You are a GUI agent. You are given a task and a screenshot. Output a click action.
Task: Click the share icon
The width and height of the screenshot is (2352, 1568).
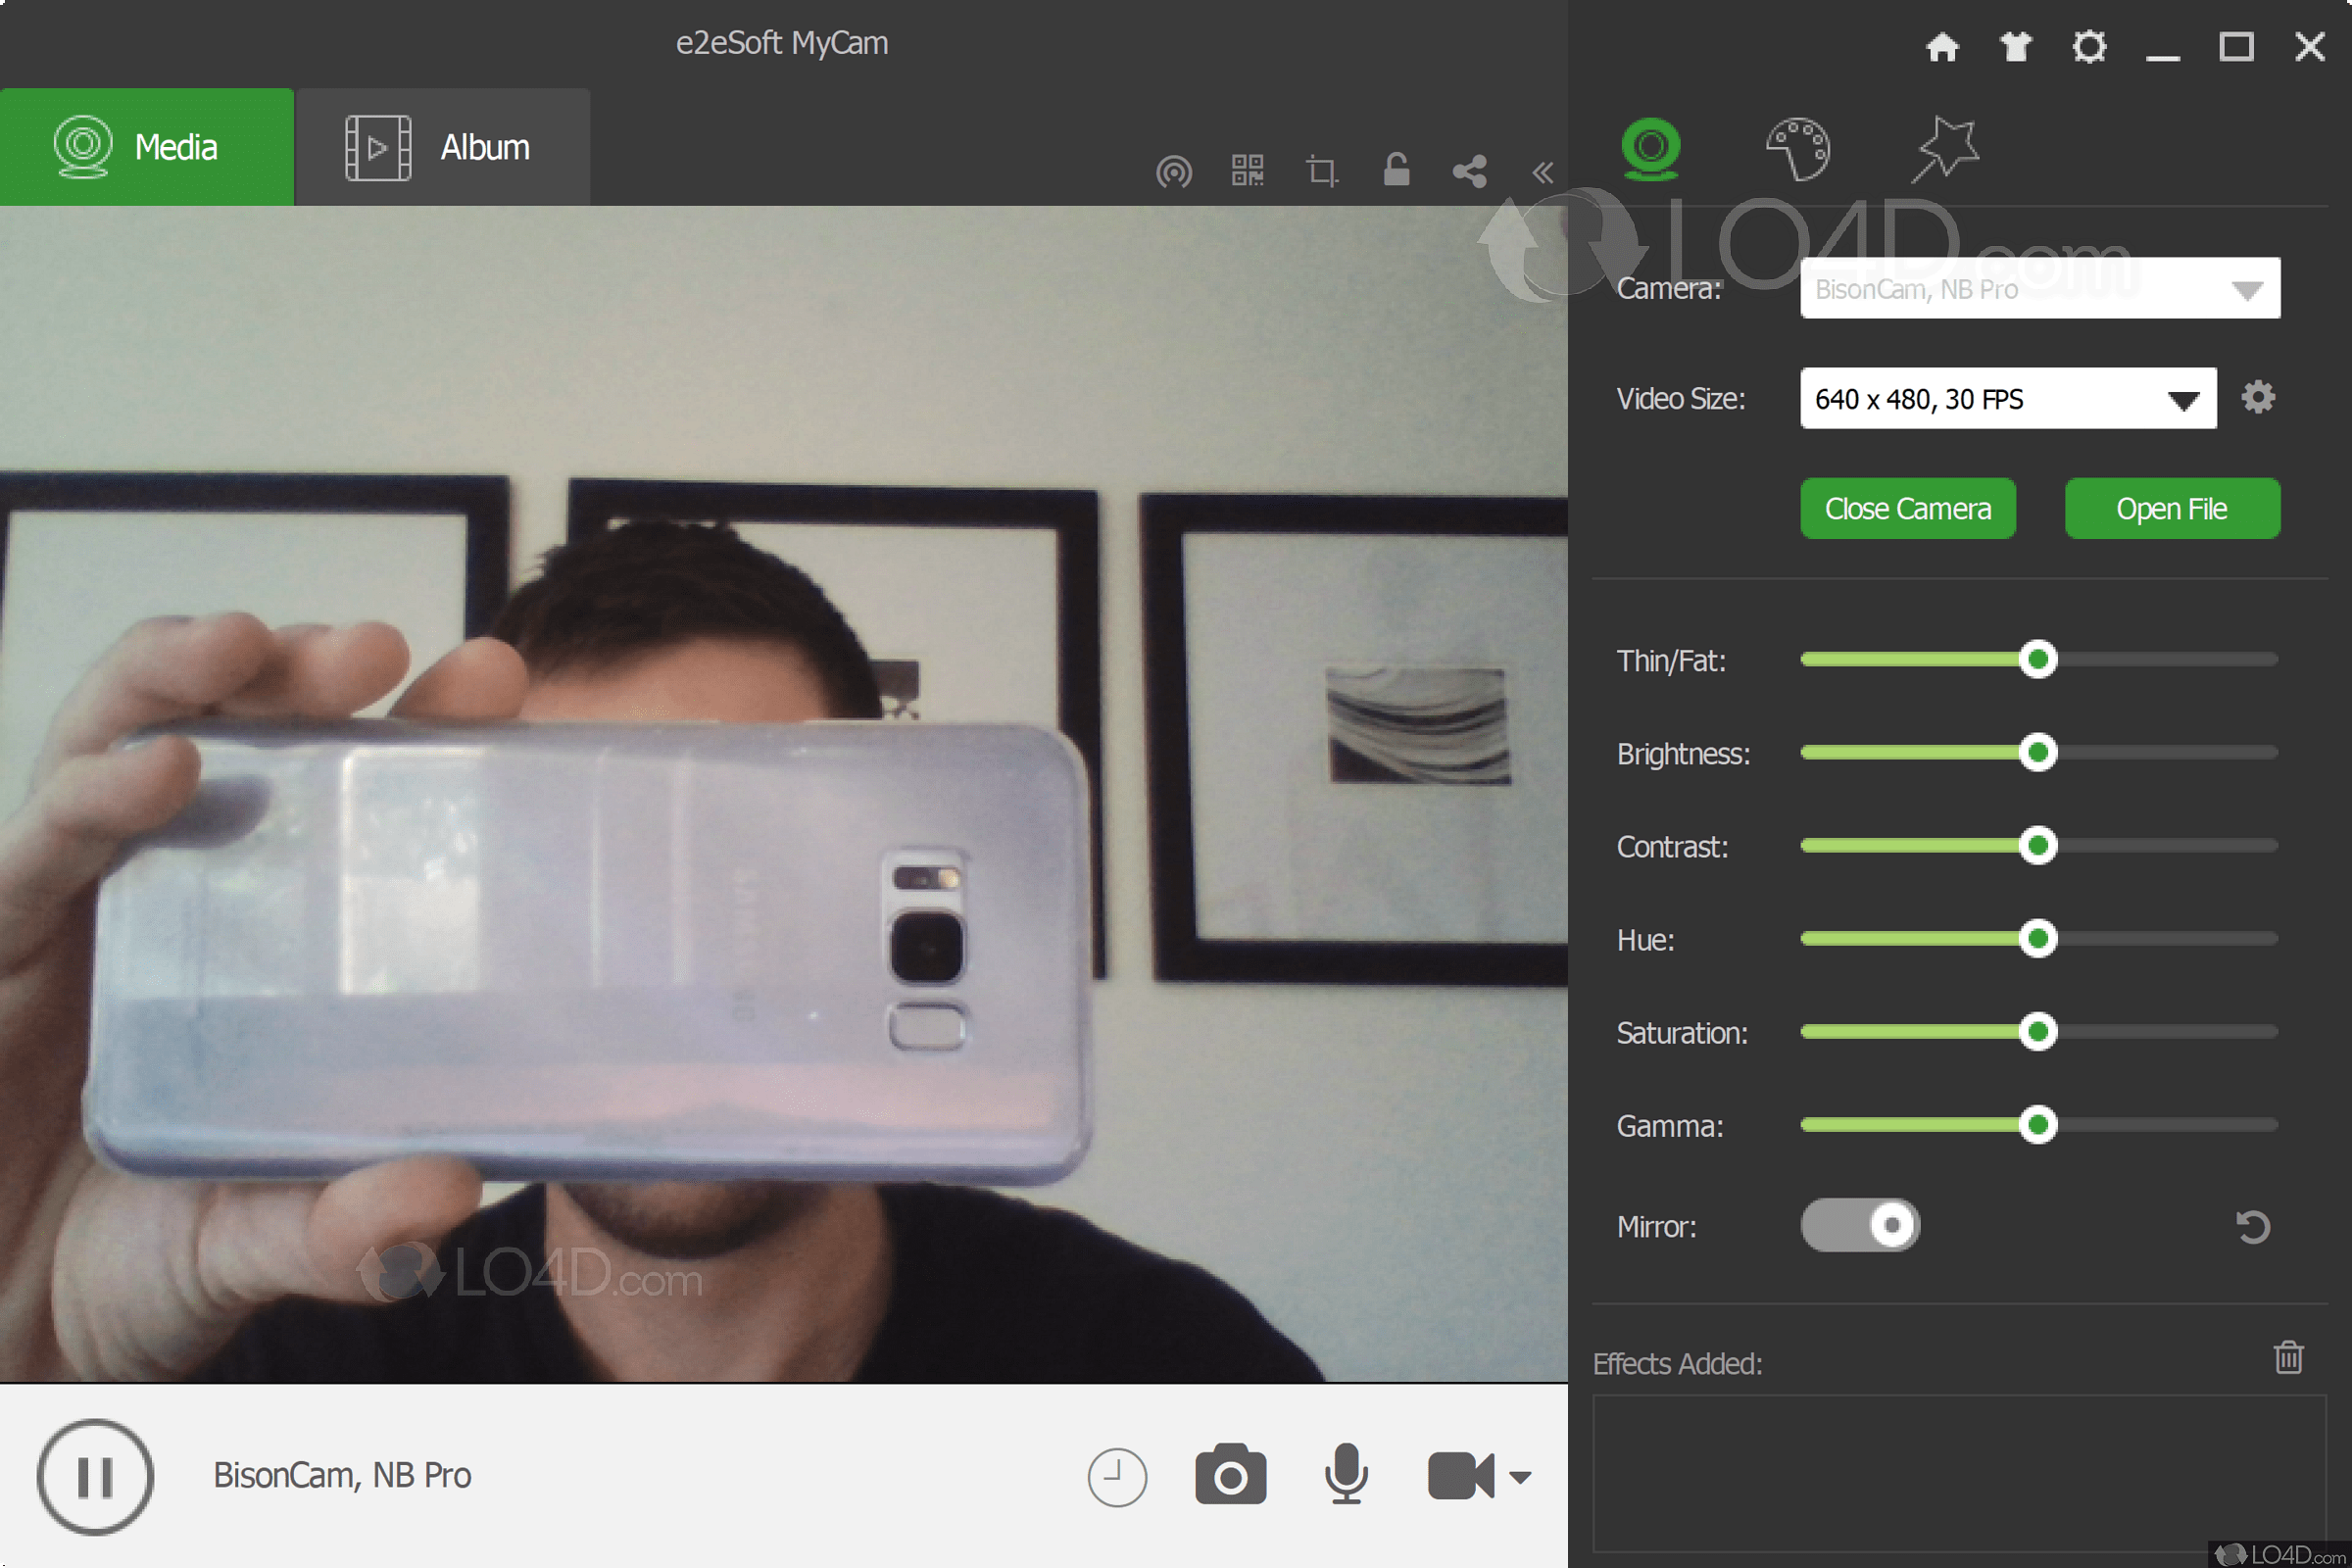(1470, 171)
